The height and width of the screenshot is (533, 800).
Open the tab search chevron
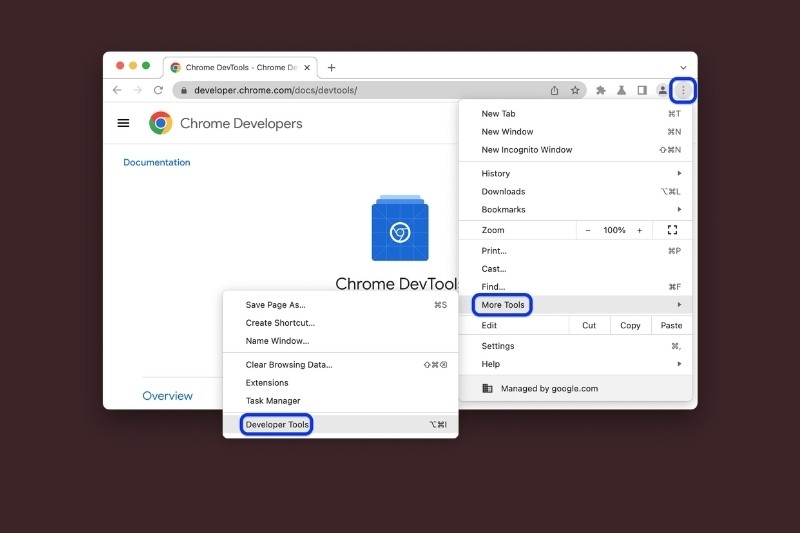tap(683, 67)
